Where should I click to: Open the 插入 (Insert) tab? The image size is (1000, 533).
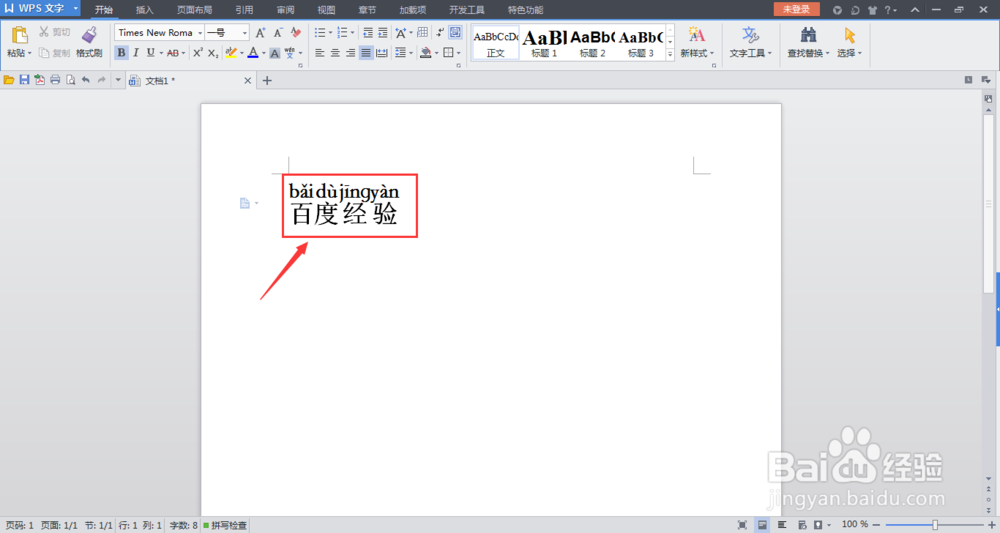pos(145,10)
